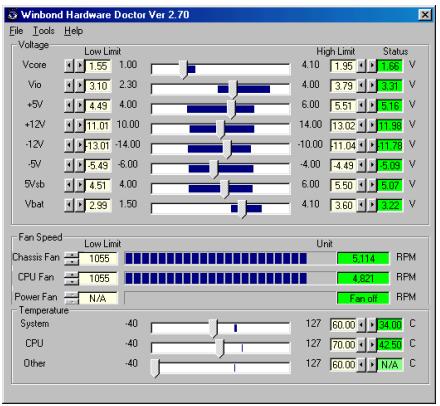Screen dimensions: 440x406
Task: Decrease +12V high limit with left arrow
Action: coord(361,126)
